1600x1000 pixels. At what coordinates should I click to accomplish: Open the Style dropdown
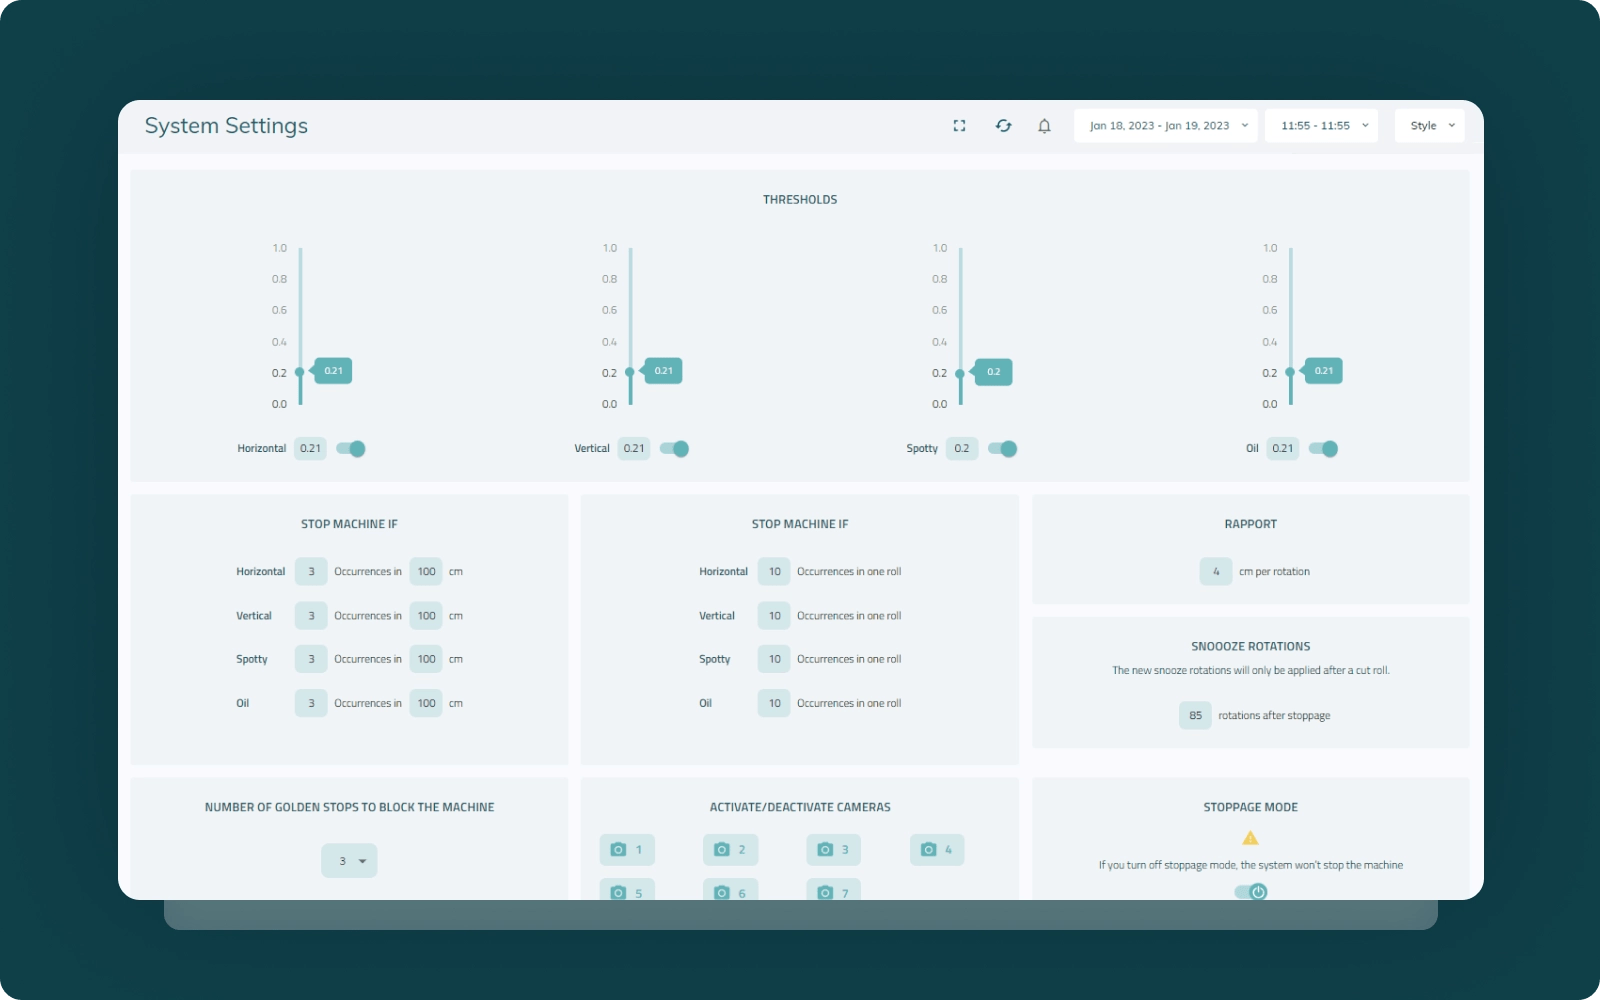tap(1430, 126)
